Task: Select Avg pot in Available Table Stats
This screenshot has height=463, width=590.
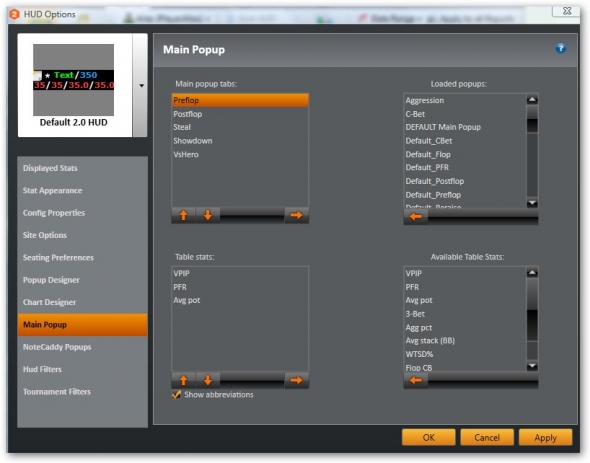Action: pyautogui.click(x=465, y=300)
